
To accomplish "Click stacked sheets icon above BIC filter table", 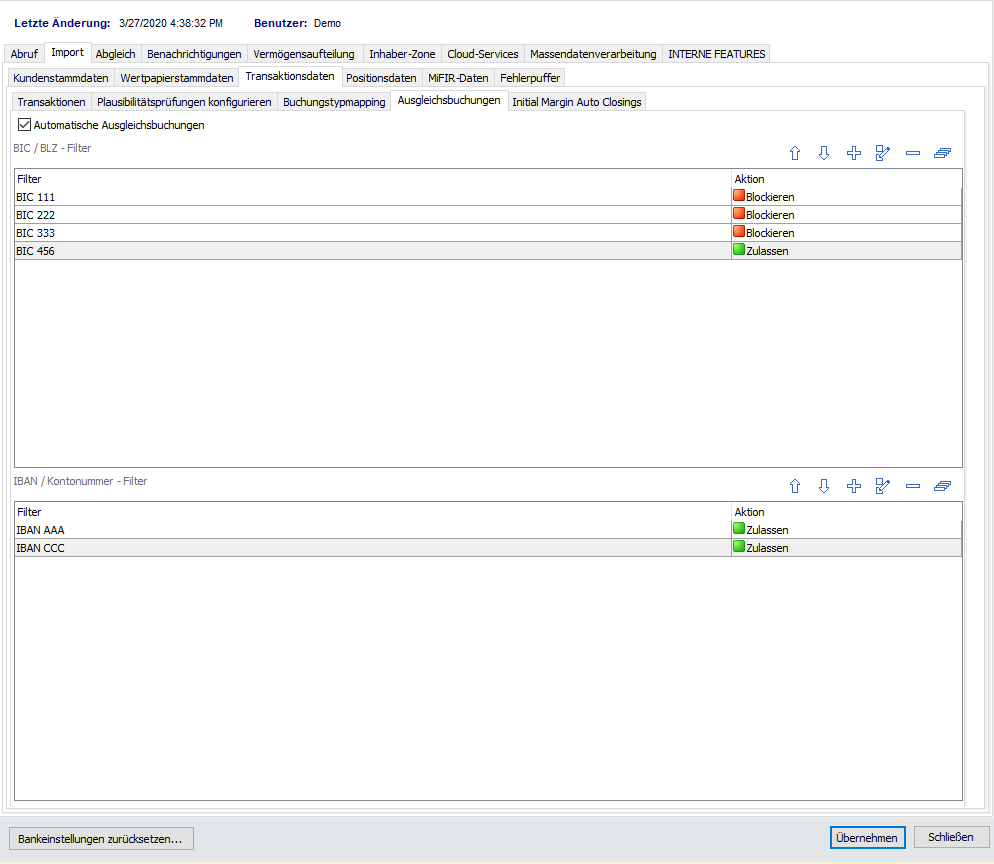I will (x=942, y=153).
